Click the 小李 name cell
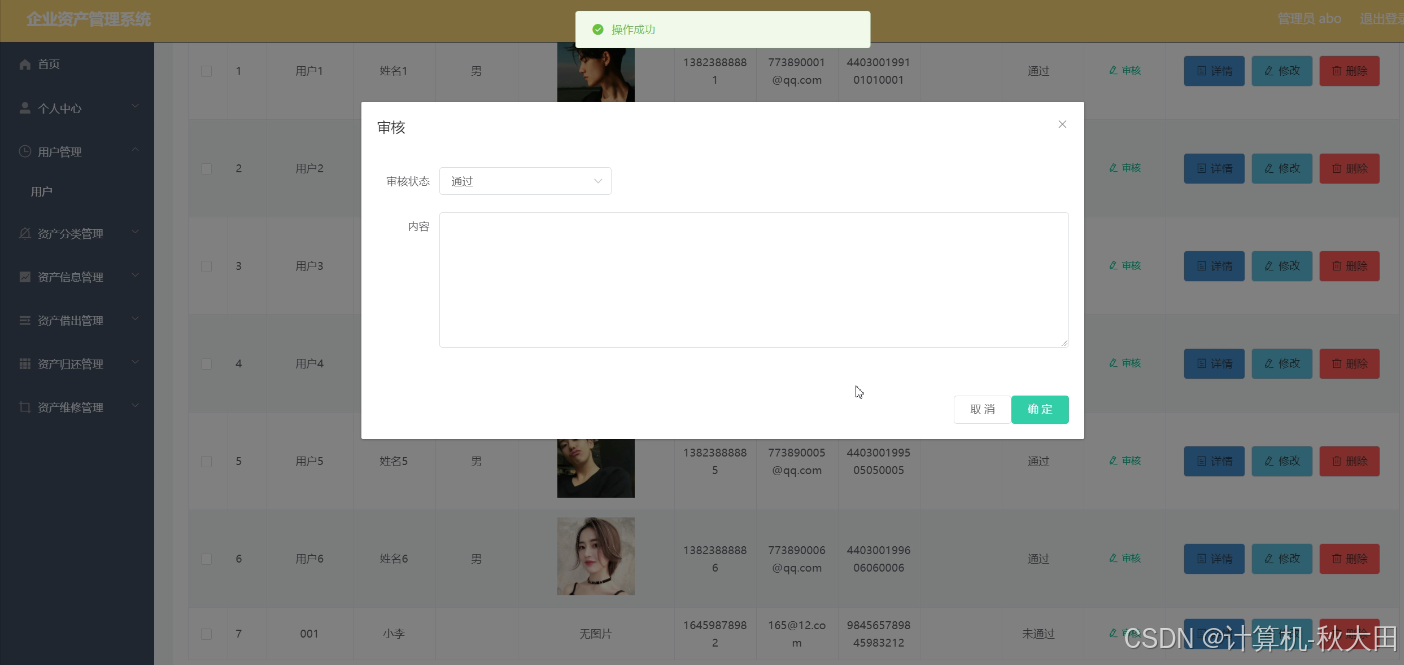Screen dimensions: 1404x665 [x=394, y=634]
